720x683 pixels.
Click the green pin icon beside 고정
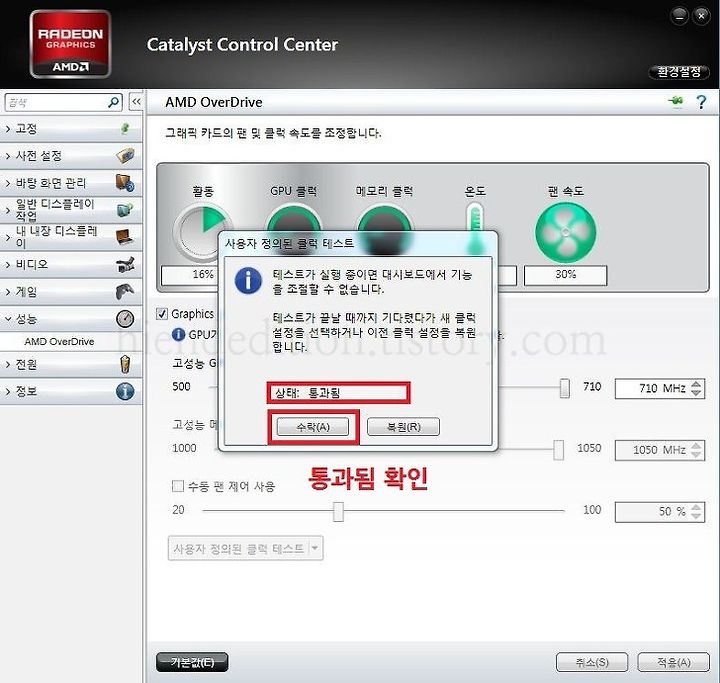point(125,129)
